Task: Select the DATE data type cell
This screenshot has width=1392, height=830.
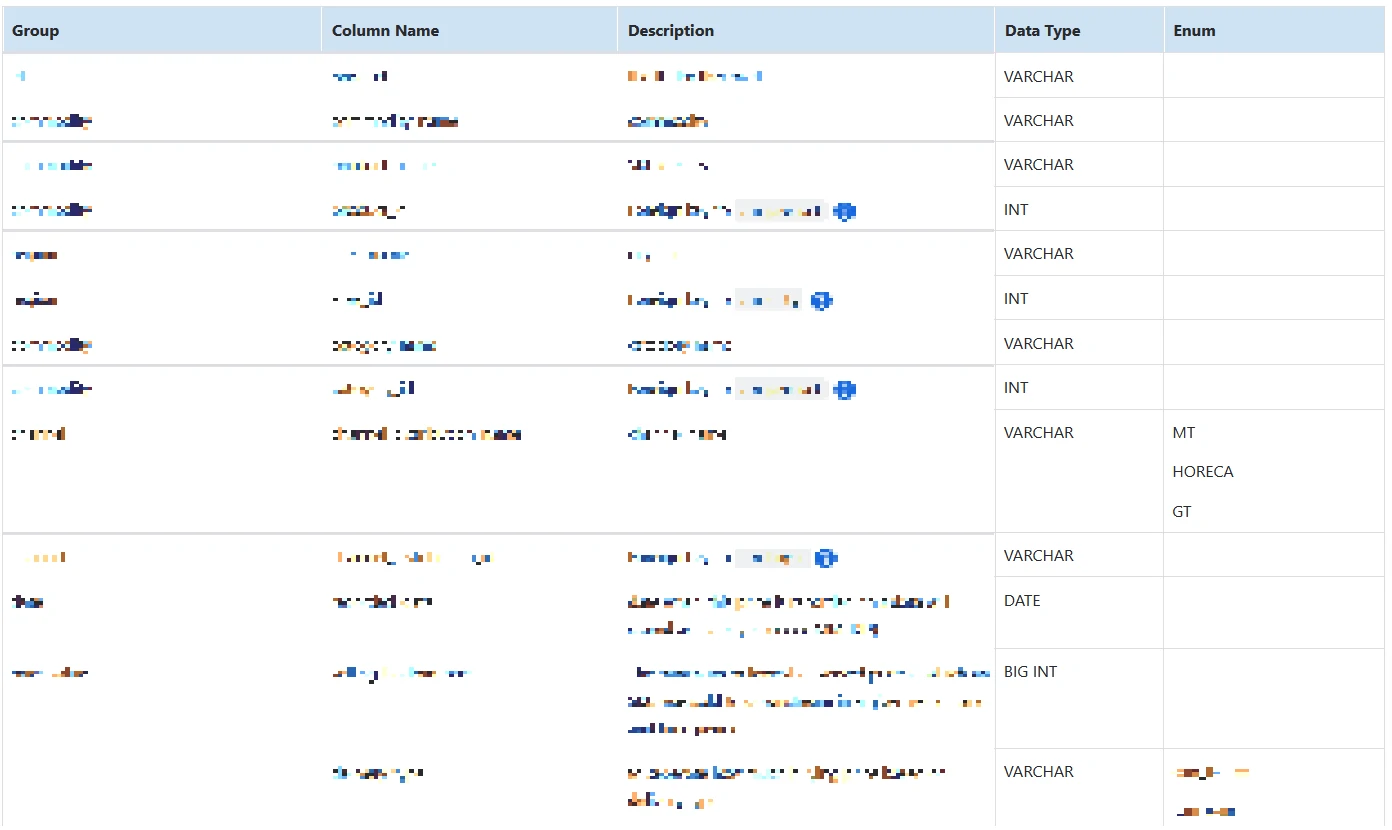Action: point(1022,601)
